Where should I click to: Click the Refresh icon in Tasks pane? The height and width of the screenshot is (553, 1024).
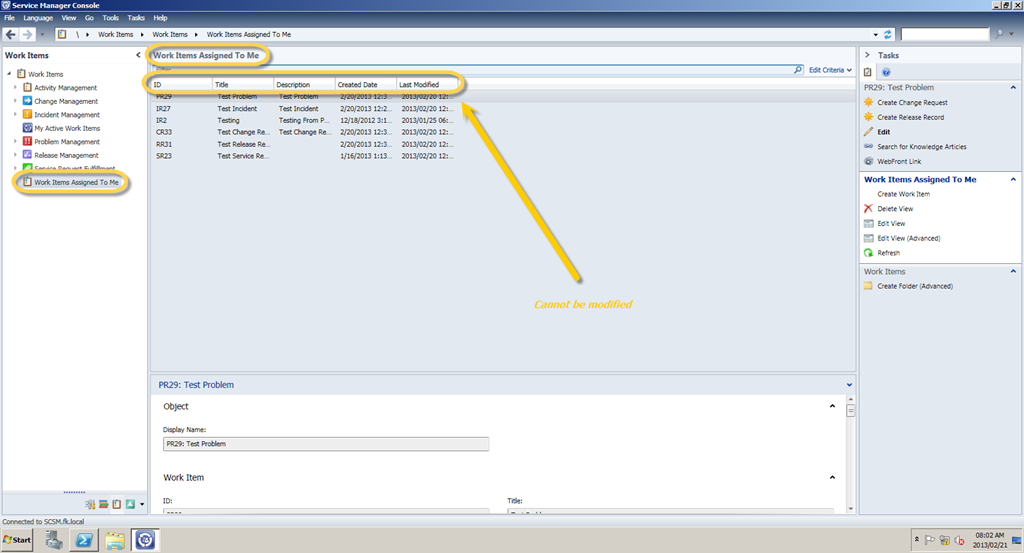[868, 253]
